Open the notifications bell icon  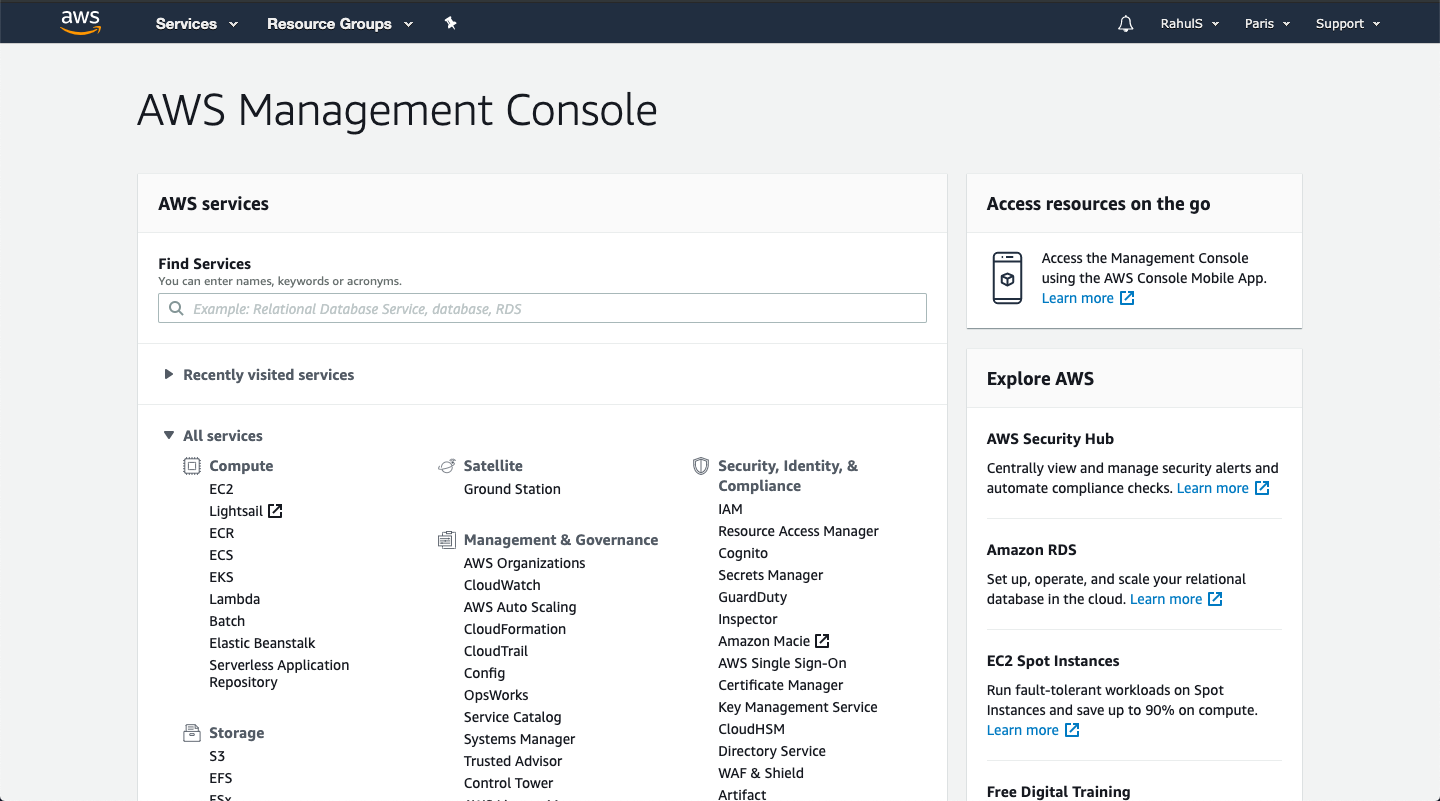click(1126, 24)
